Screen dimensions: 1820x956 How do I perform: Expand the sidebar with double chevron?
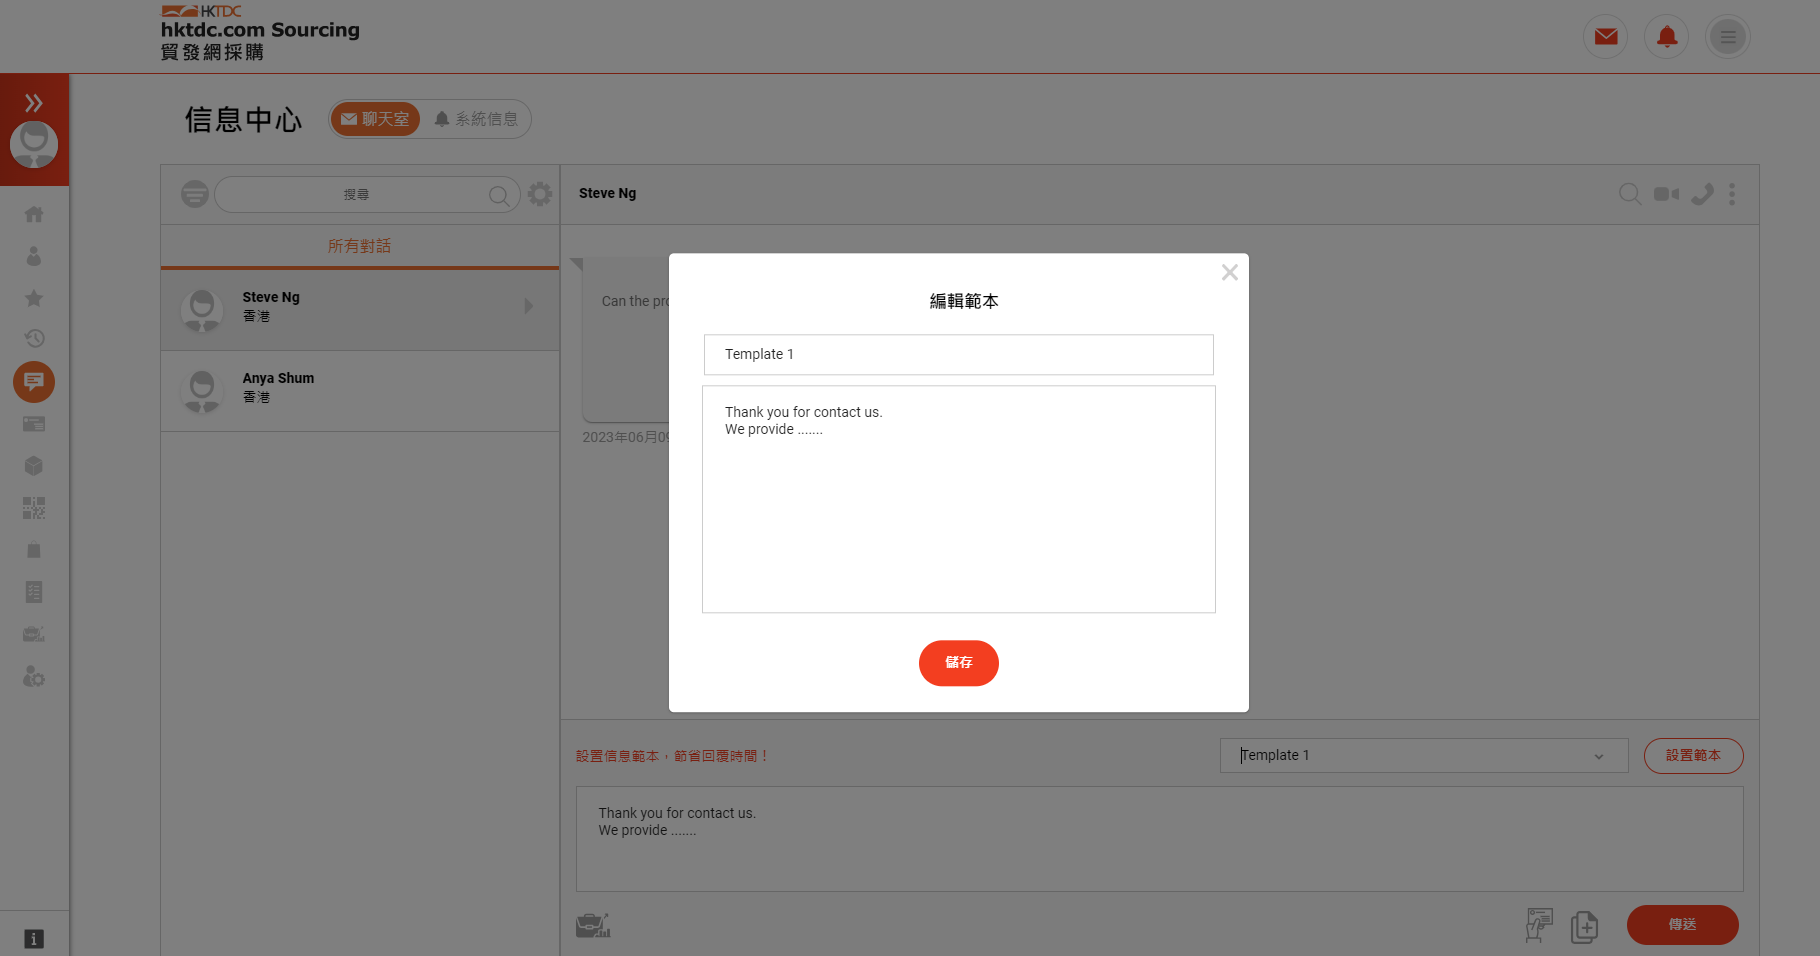click(x=34, y=102)
